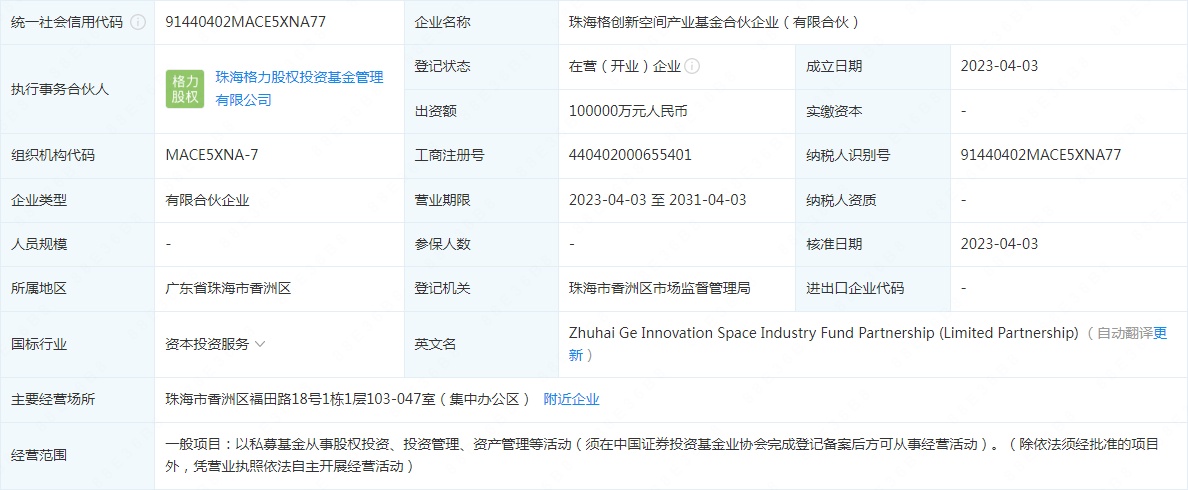Click the 参保人数 label cell
The image size is (1188, 490).
click(481, 244)
